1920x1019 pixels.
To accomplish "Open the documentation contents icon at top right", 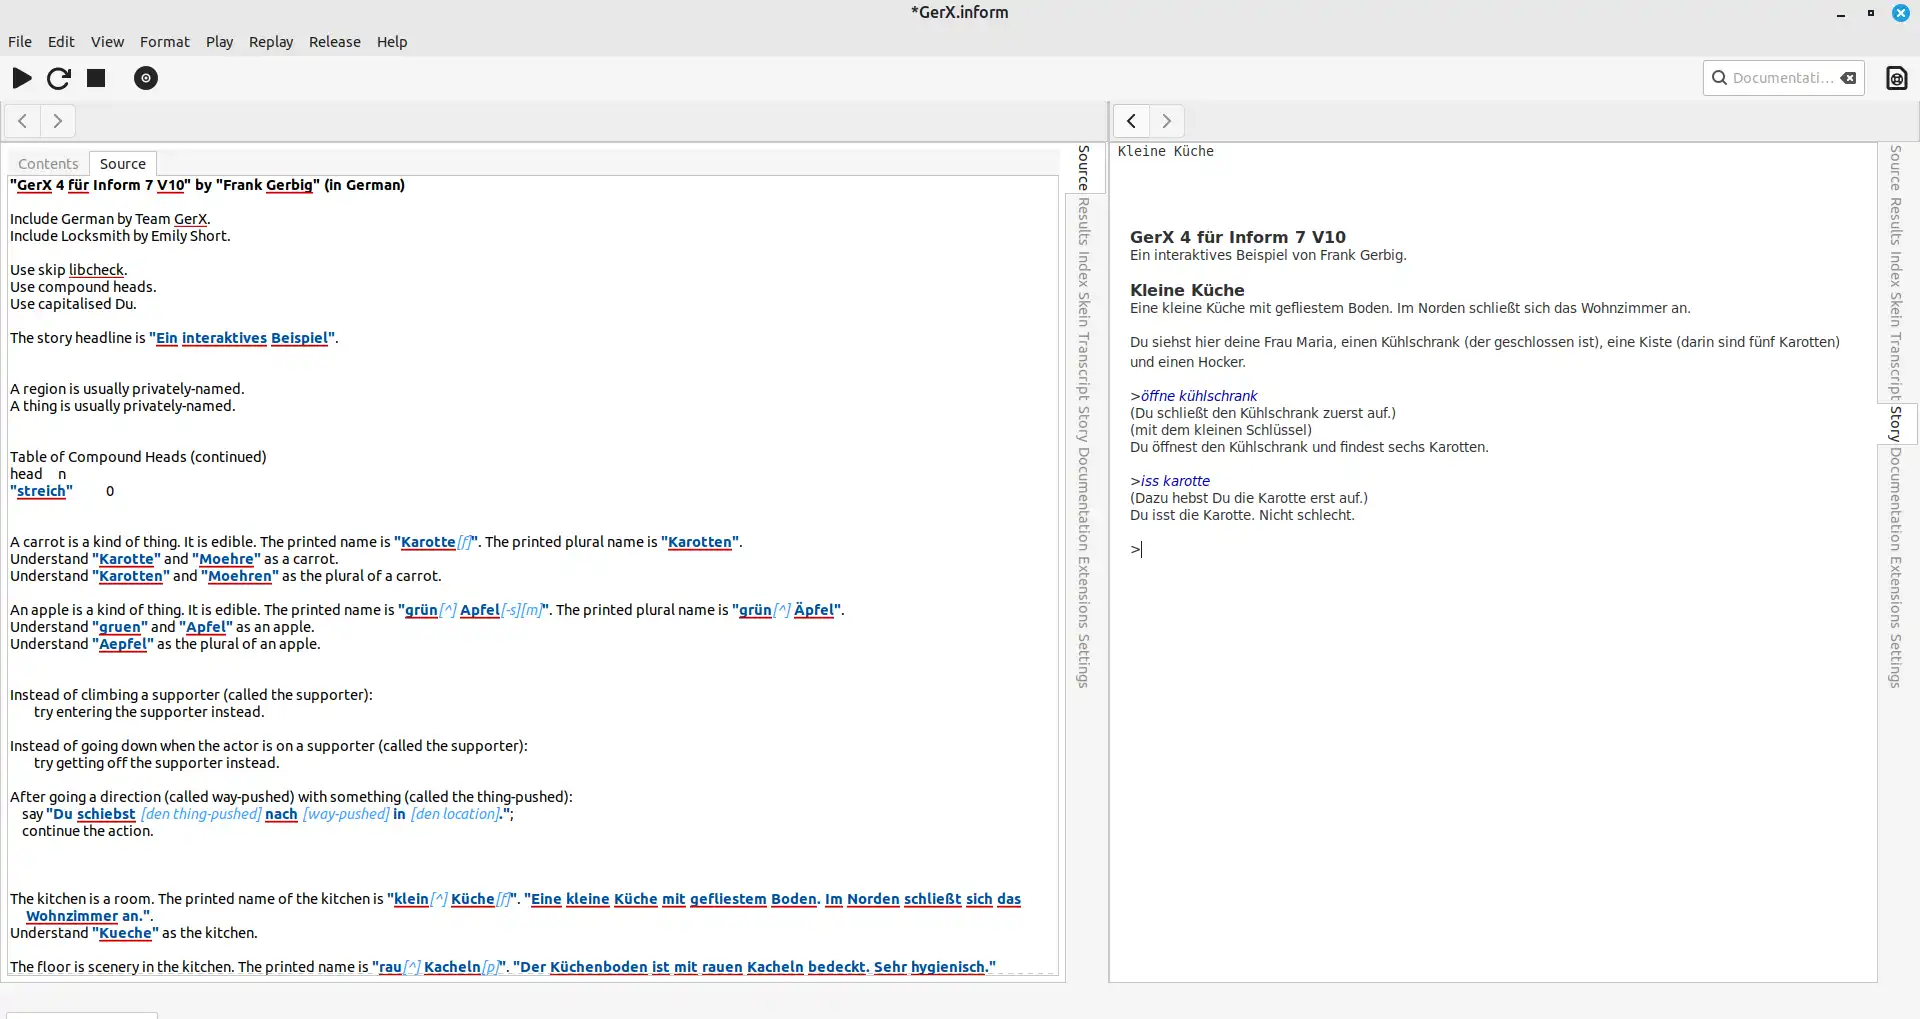I will point(1896,78).
